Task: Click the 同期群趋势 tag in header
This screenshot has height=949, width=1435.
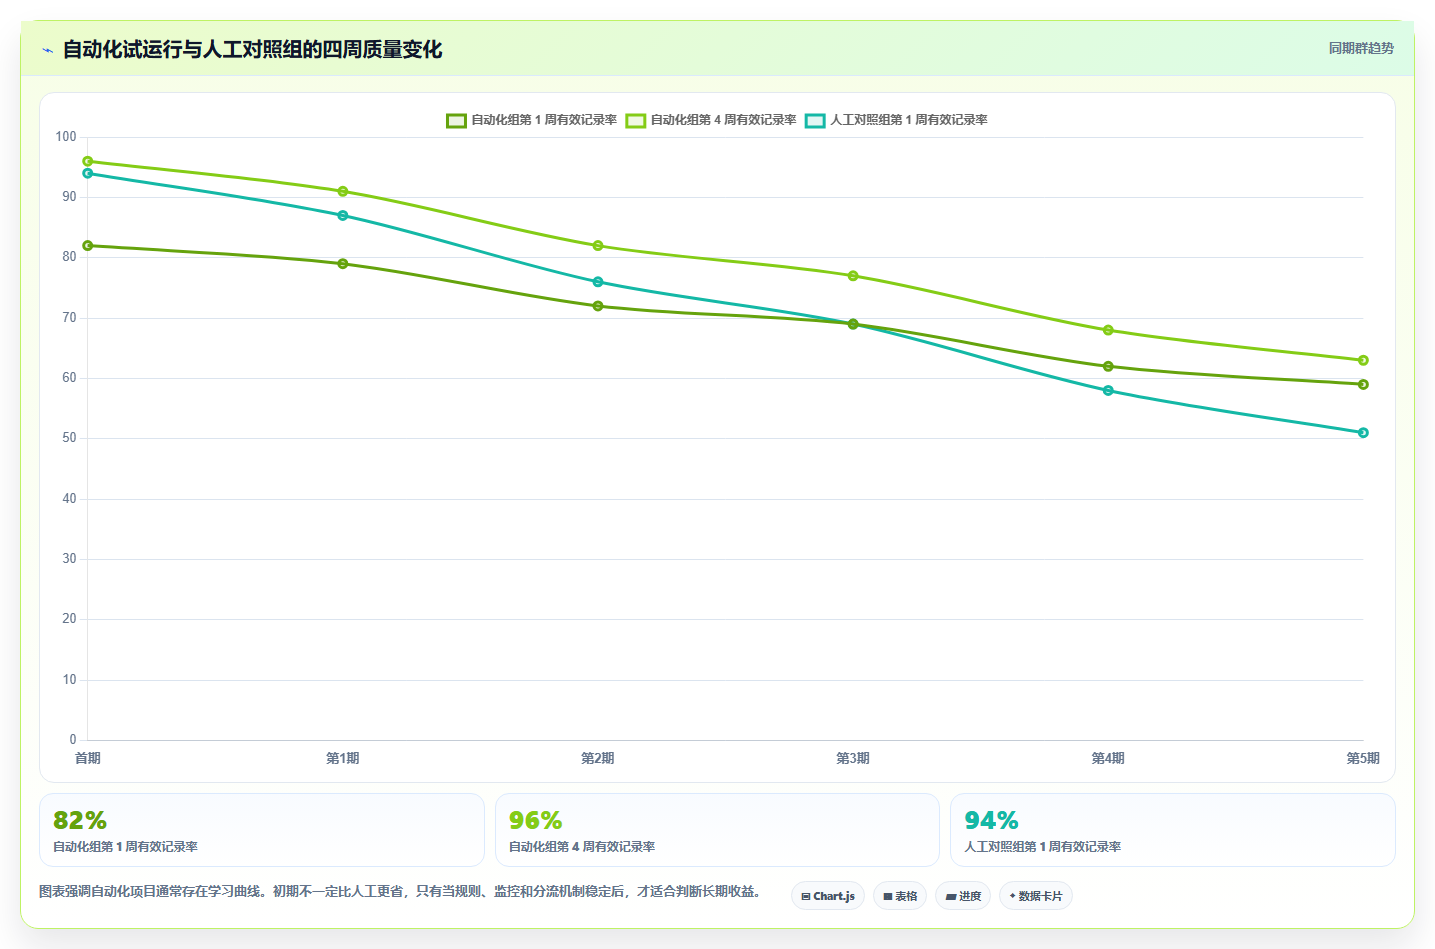Action: [1361, 48]
